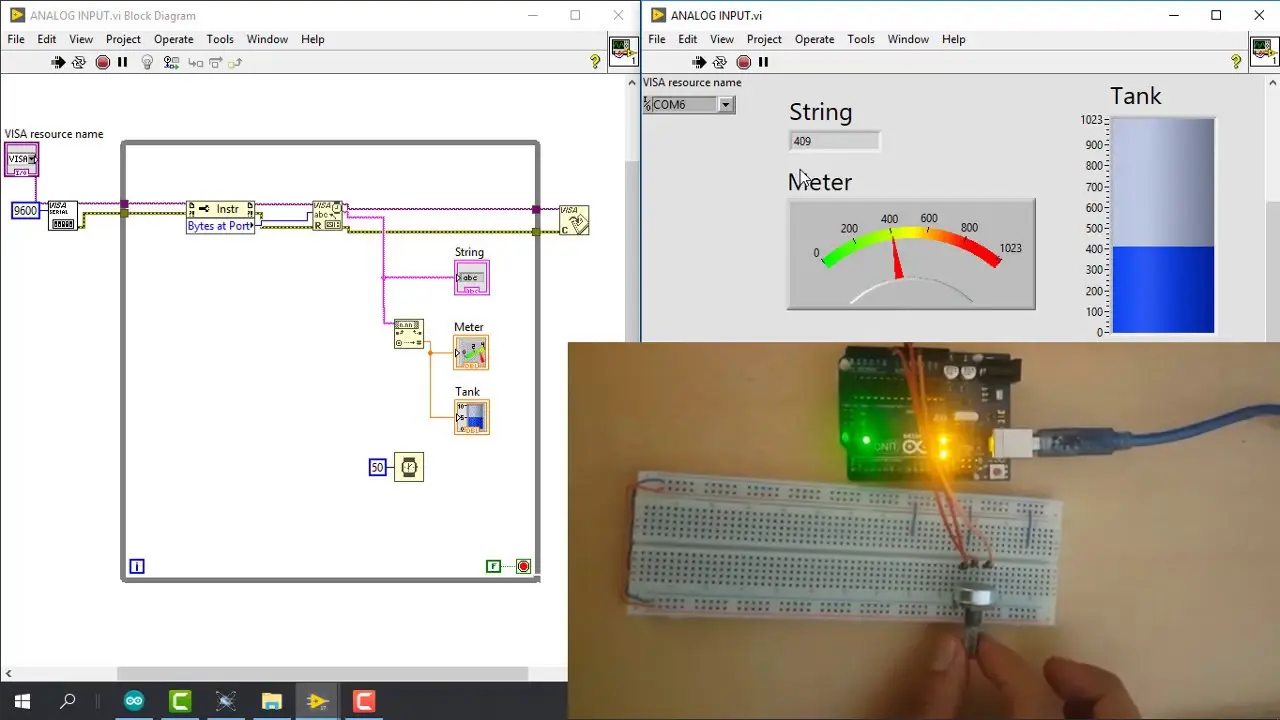Click the Bytes at Port property
Viewport: 1280px width, 720px height.
click(x=220, y=226)
